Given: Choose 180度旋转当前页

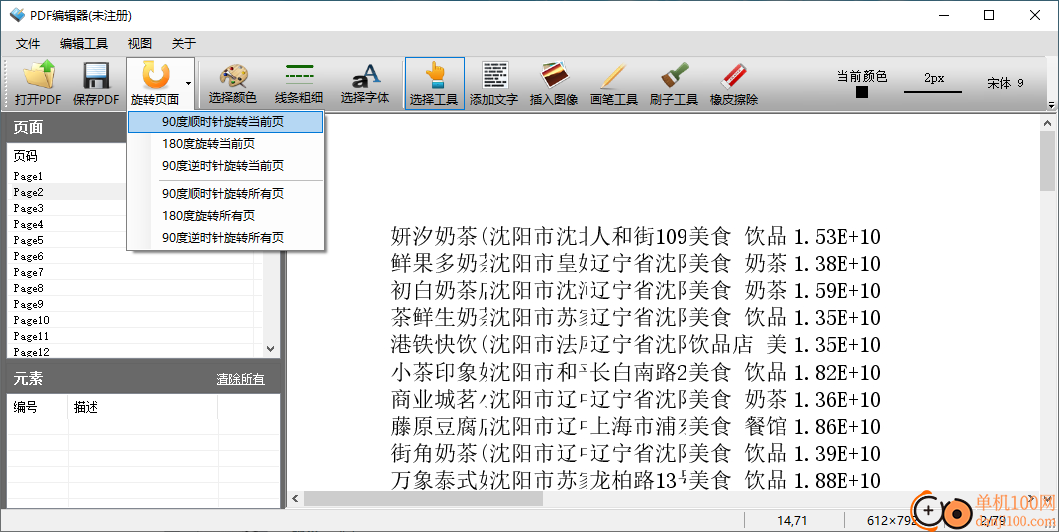Looking at the screenshot, I should point(226,144).
